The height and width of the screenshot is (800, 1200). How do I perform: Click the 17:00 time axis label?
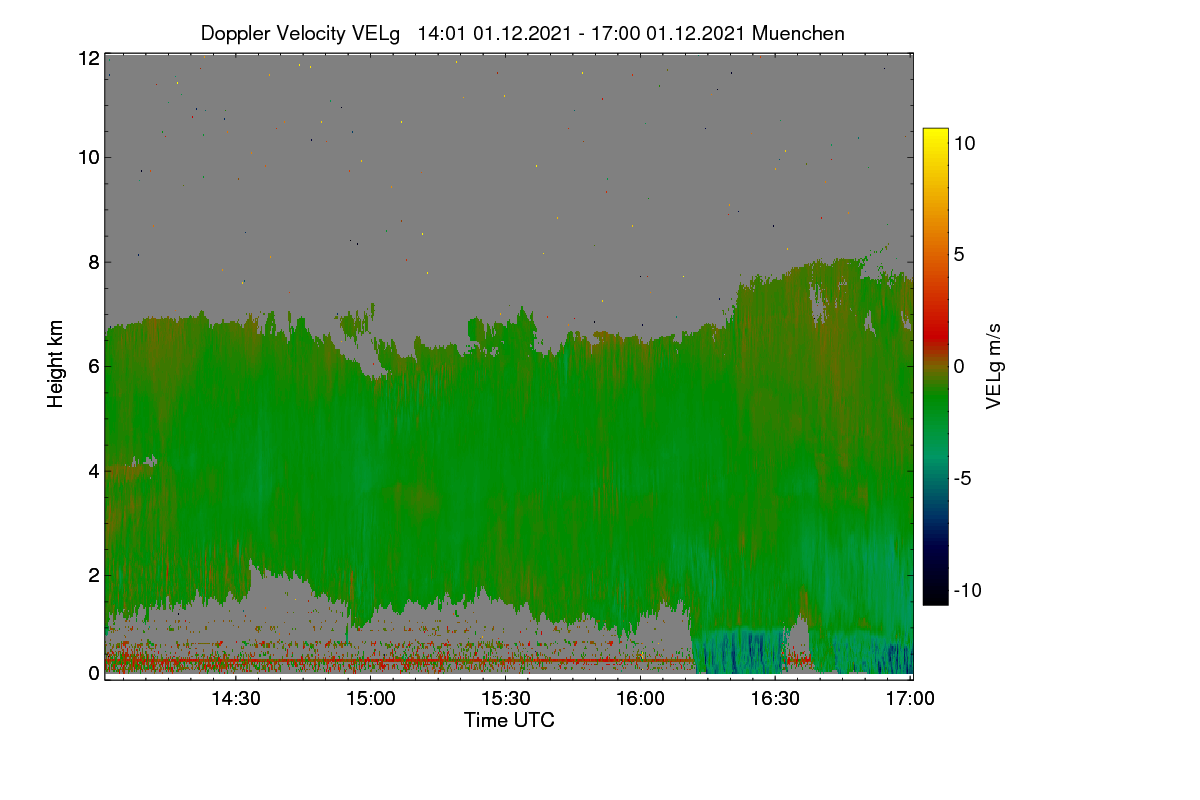tap(912, 699)
